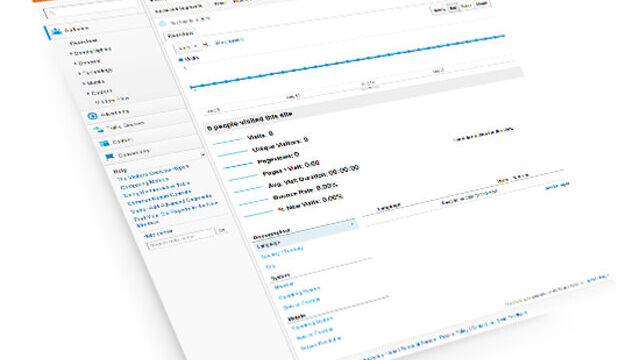
Task: Click the Content section page icon
Action: pyautogui.click(x=104, y=143)
